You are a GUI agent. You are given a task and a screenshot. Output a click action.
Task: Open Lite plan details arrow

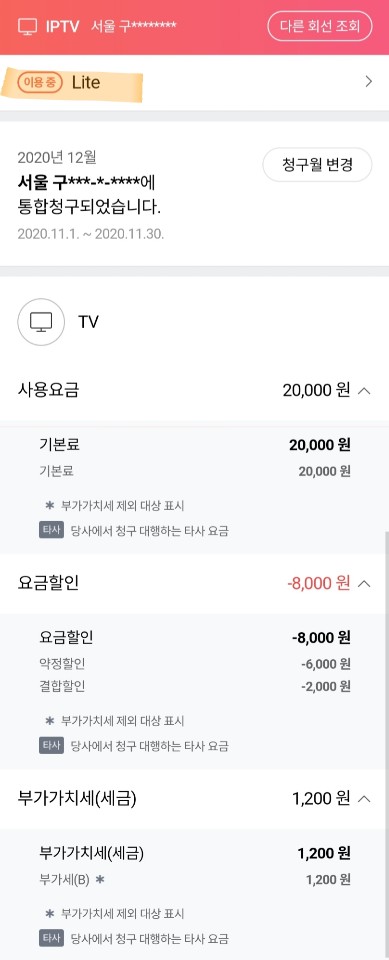click(x=368, y=81)
